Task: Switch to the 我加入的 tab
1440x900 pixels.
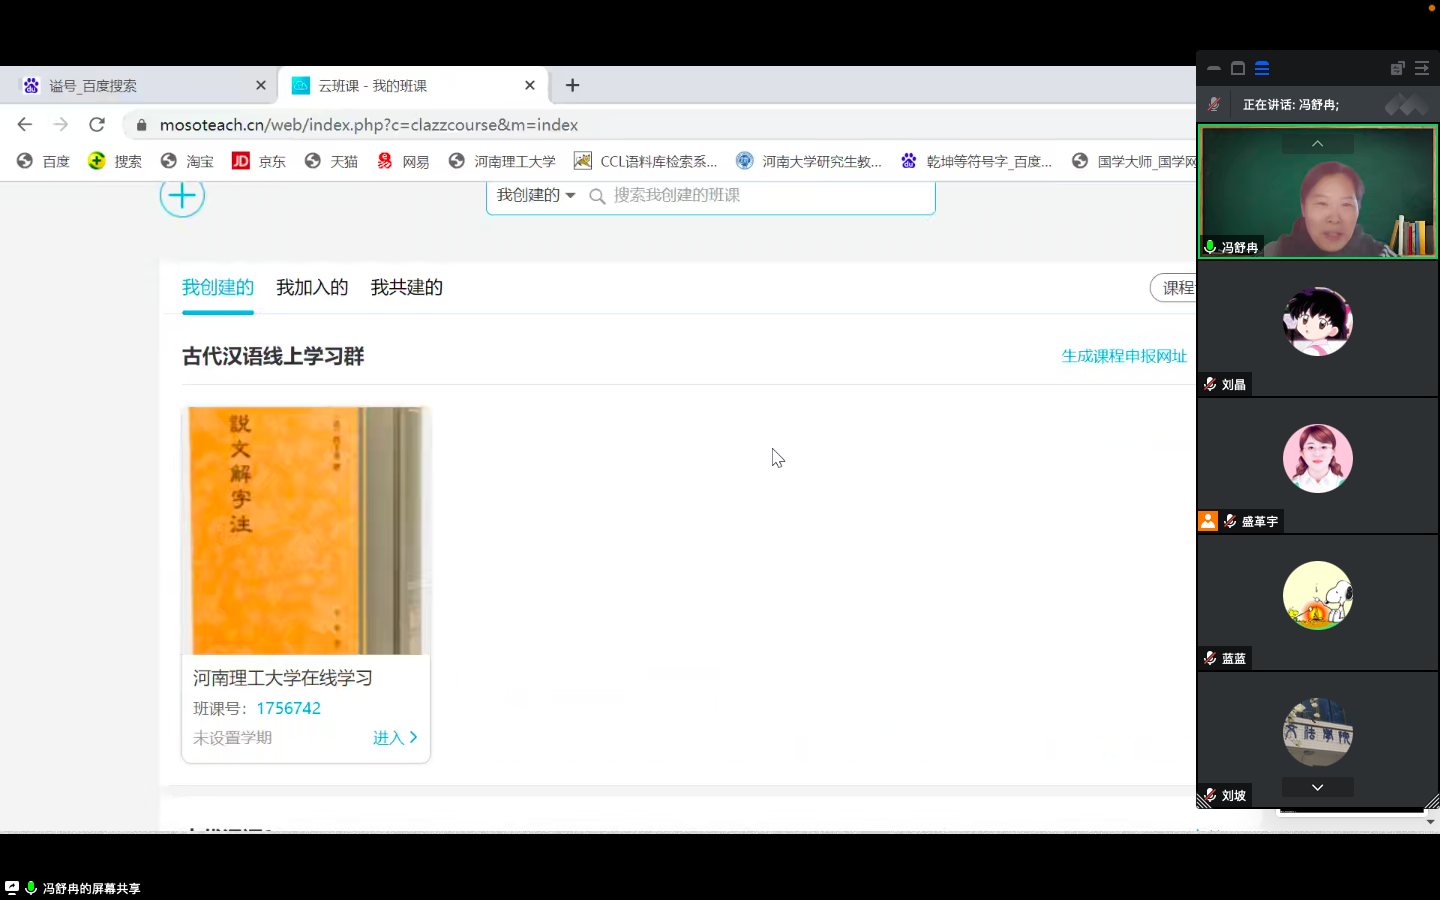Action: [x=312, y=288]
